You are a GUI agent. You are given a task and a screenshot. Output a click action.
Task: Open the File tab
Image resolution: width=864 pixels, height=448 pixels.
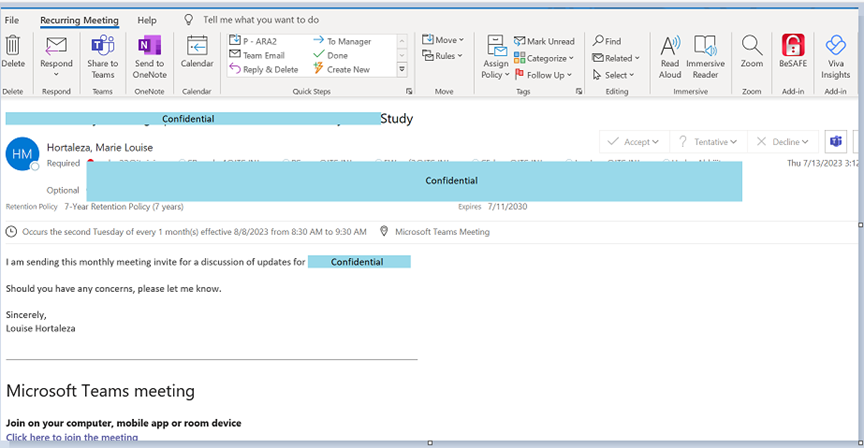coord(12,20)
